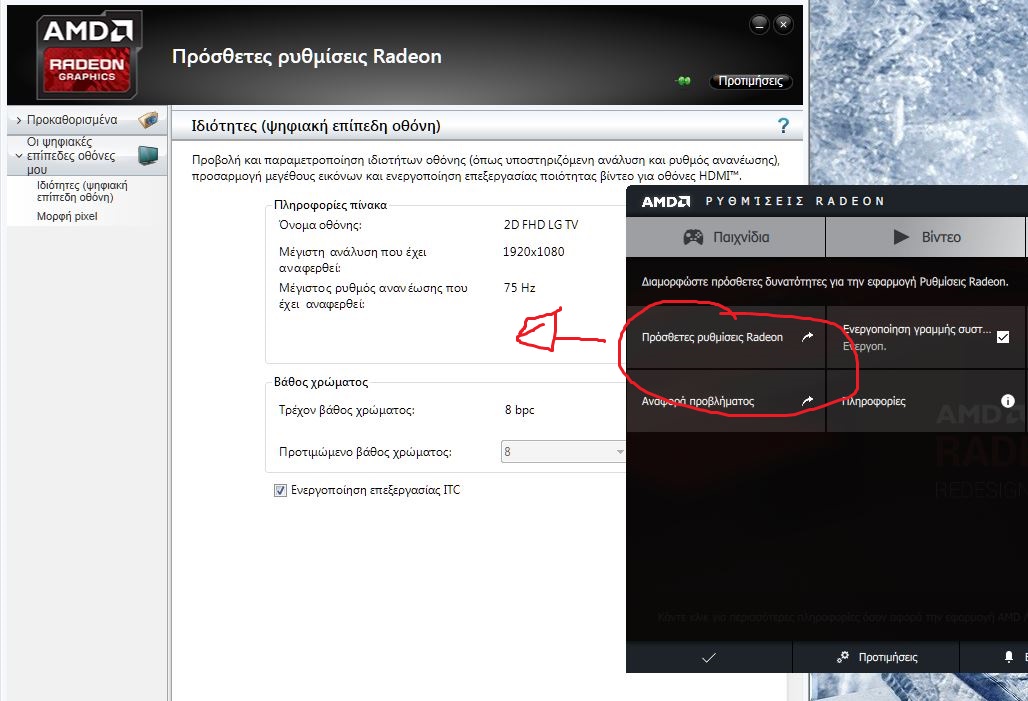
Task: Click the arrow icon beside Πρόσθετες ρυθμίσεις Radeon
Action: (x=808, y=337)
